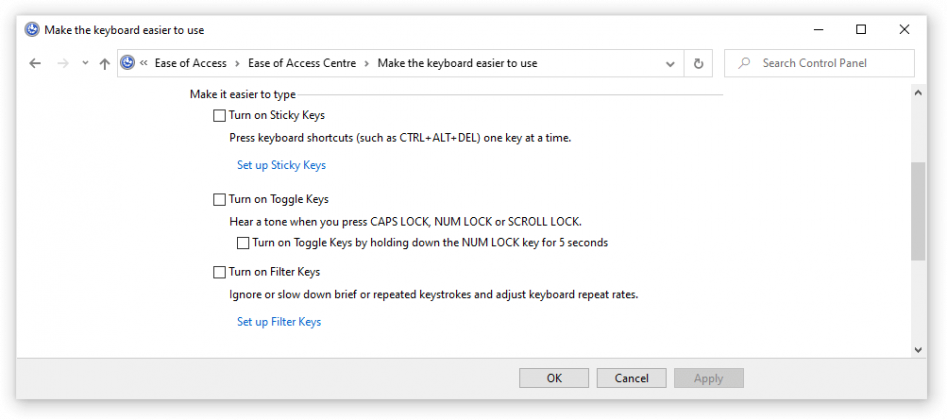Expand the breadcrumb overflow chevrons
This screenshot has height=420, width=947.
click(x=144, y=63)
